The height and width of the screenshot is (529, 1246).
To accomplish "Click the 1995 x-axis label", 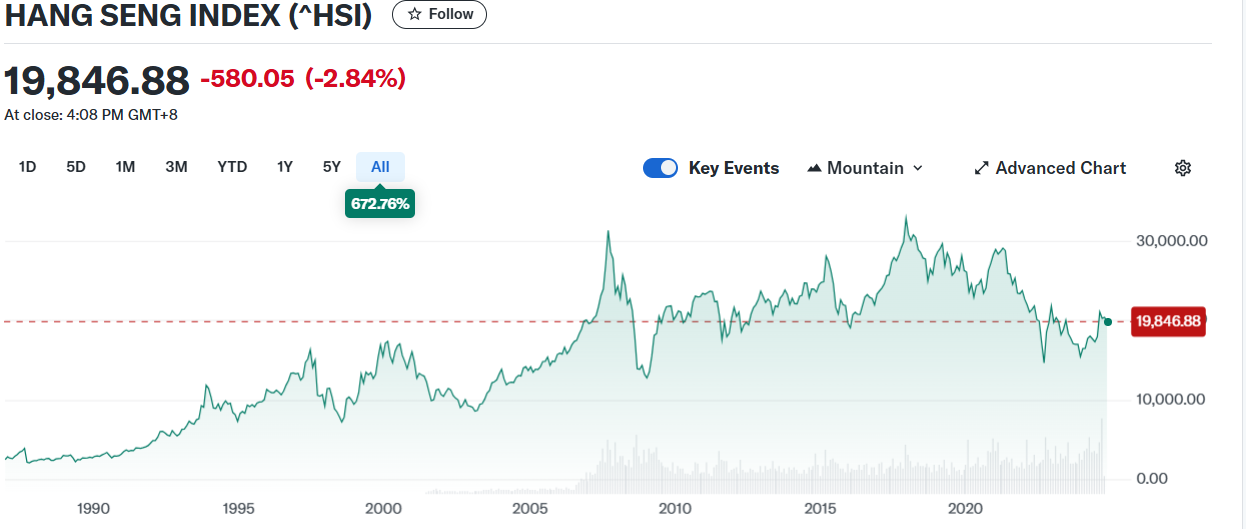I will 239,508.
